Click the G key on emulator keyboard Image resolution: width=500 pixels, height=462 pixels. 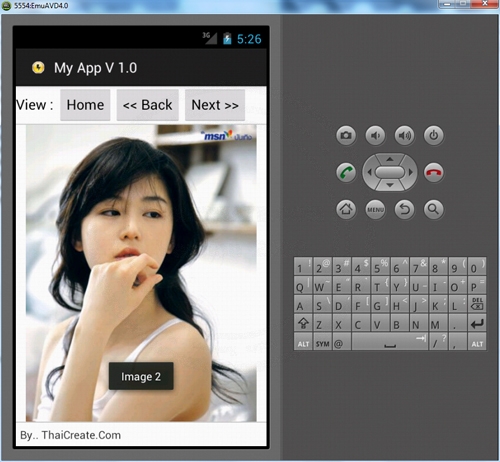click(380, 304)
